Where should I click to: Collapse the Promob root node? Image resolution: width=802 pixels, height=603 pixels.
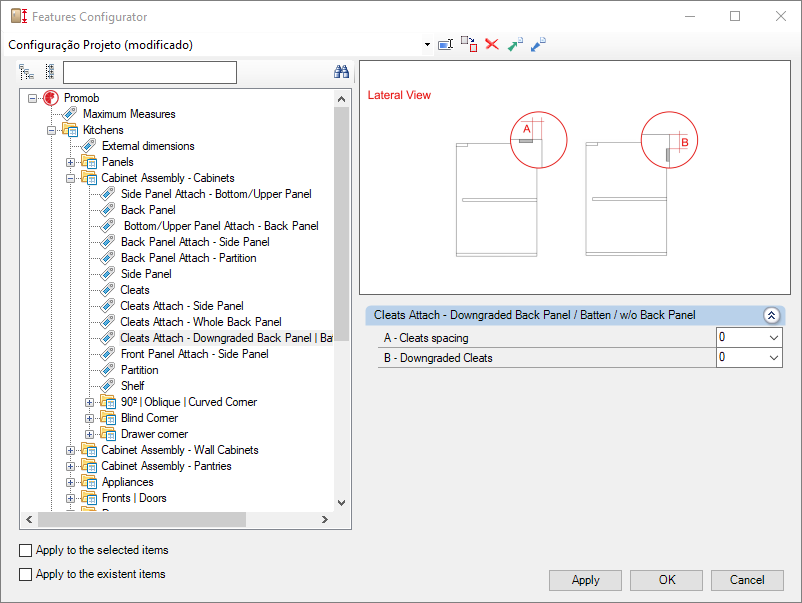coord(32,98)
